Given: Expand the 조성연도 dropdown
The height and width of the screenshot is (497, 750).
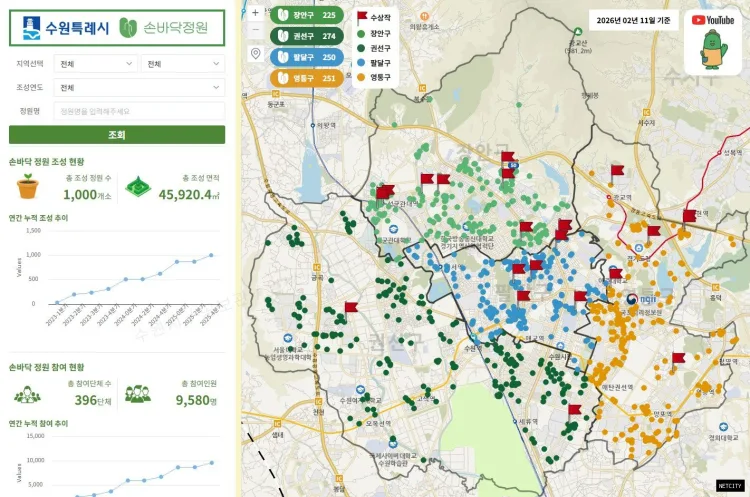Looking at the screenshot, I should click(x=140, y=87).
